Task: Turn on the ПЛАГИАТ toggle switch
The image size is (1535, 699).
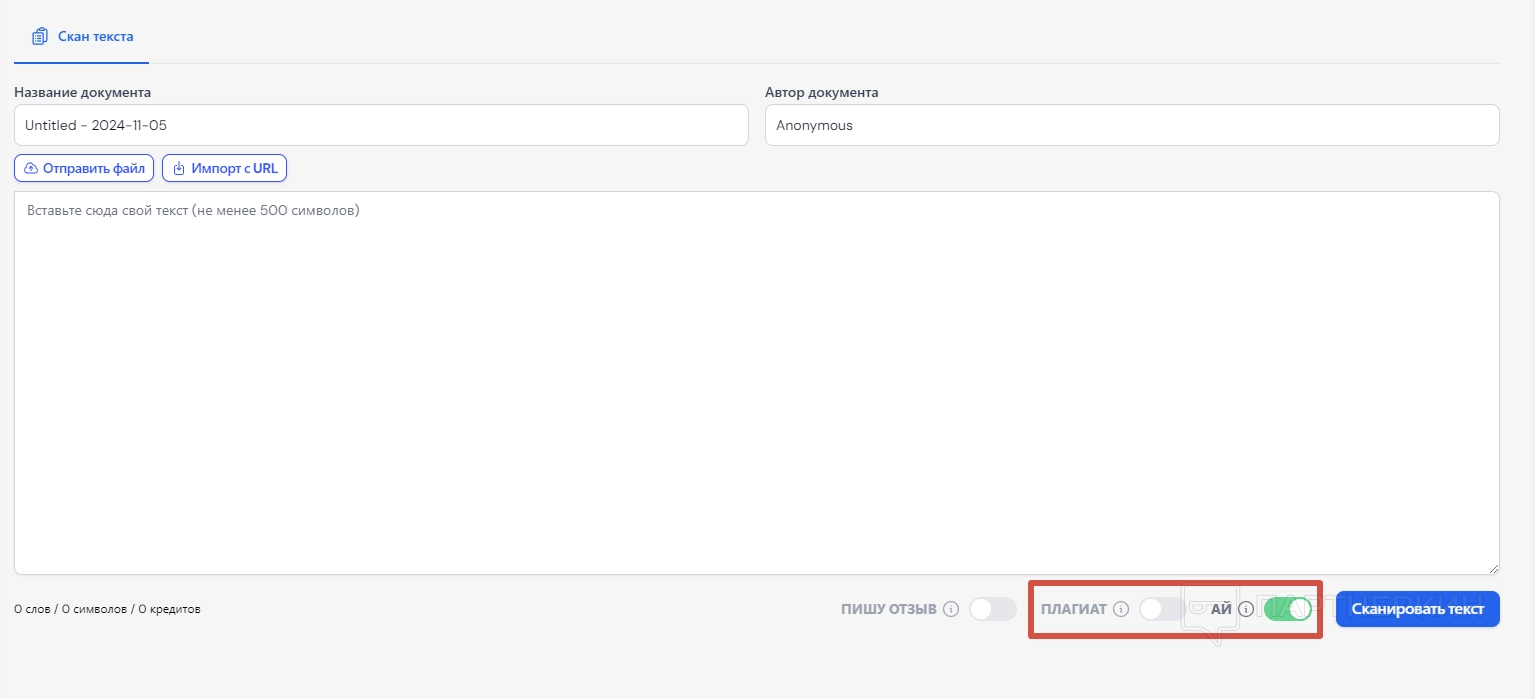Action: [x=1161, y=609]
